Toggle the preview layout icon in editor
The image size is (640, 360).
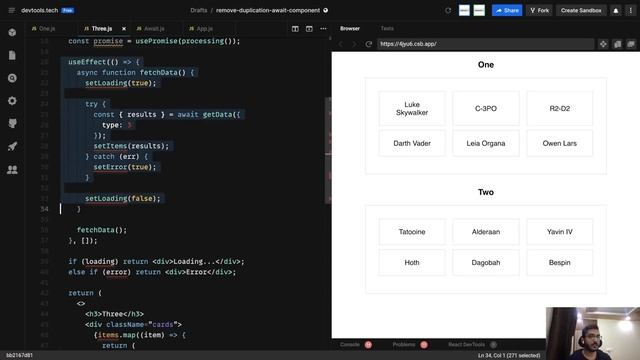pyautogui.click(x=309, y=29)
